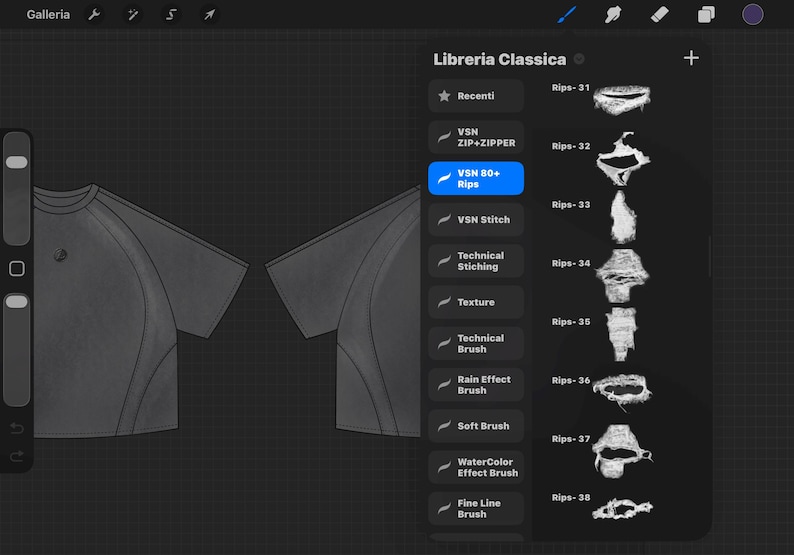The width and height of the screenshot is (794, 555).
Task: Choose the Rips-35 brush
Action: (x=620, y=333)
